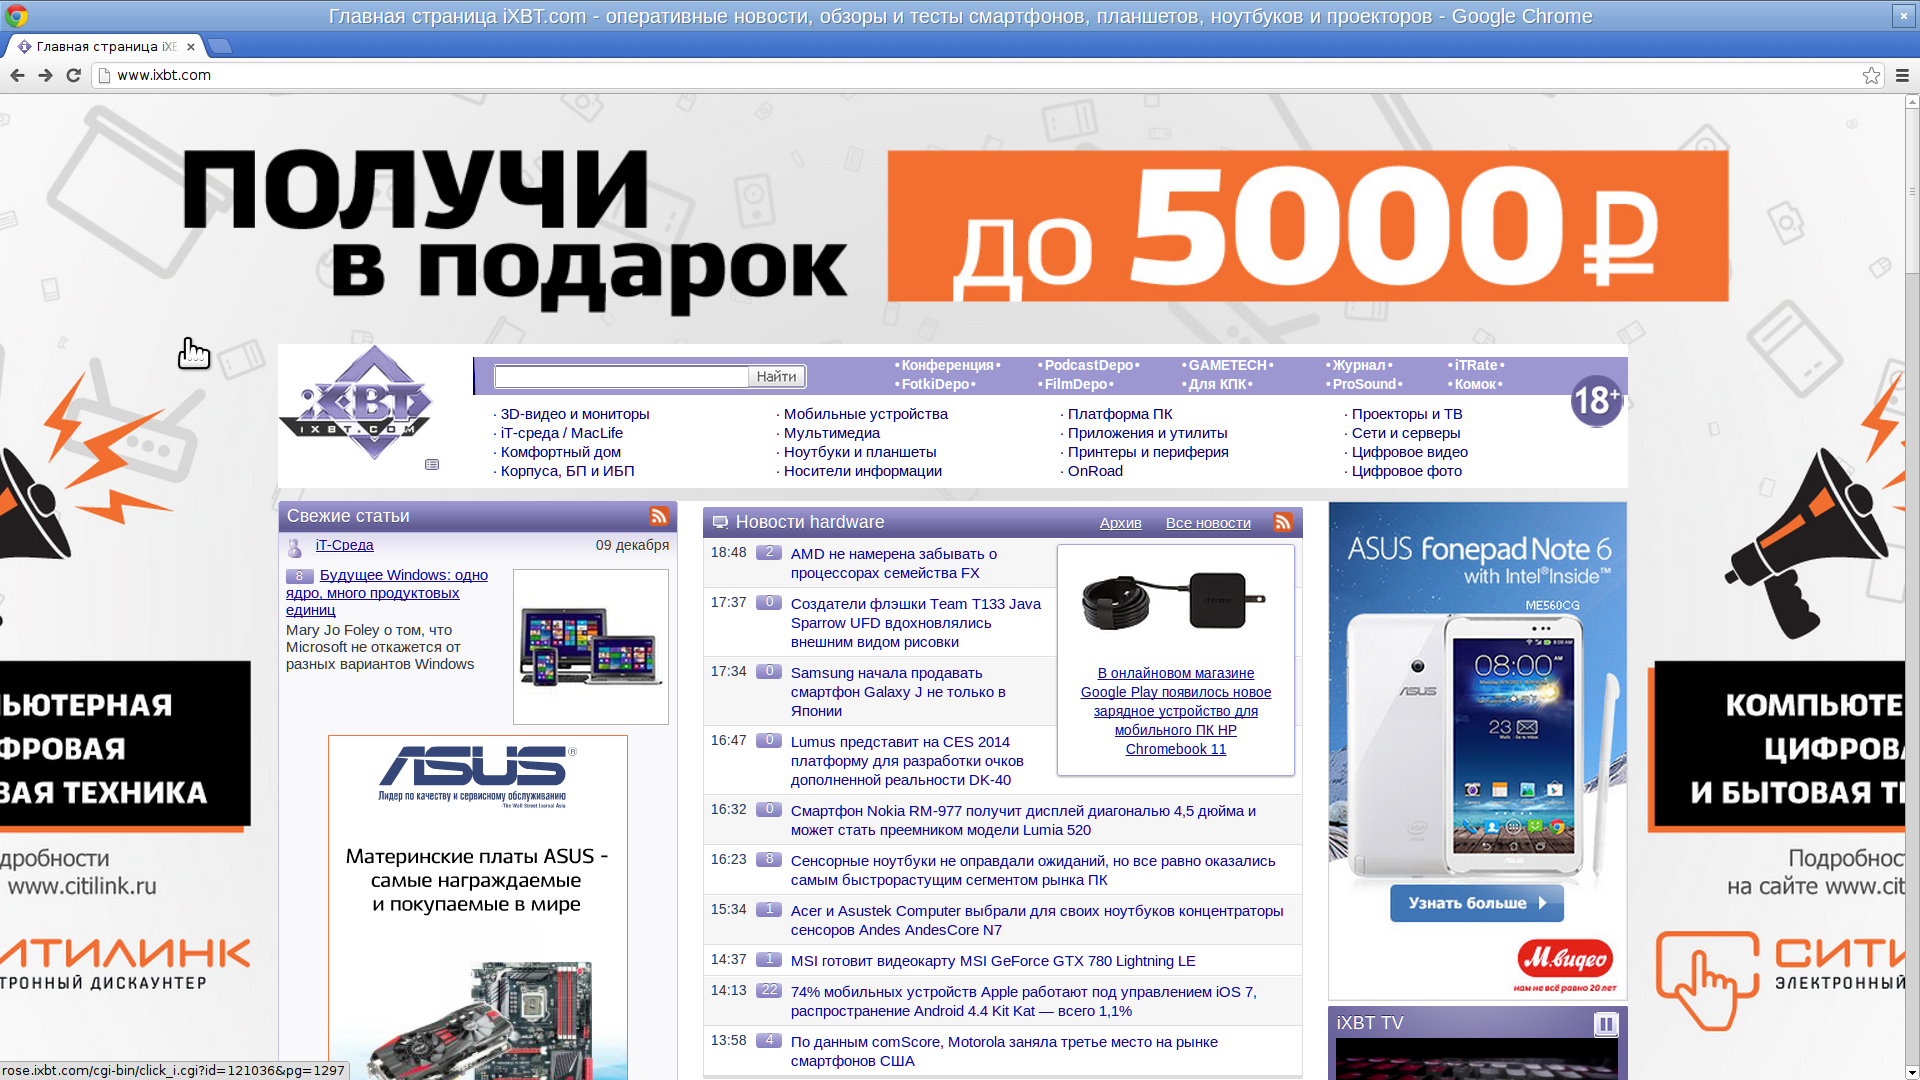
Task: Open a new browser tab
Action: tap(221, 46)
